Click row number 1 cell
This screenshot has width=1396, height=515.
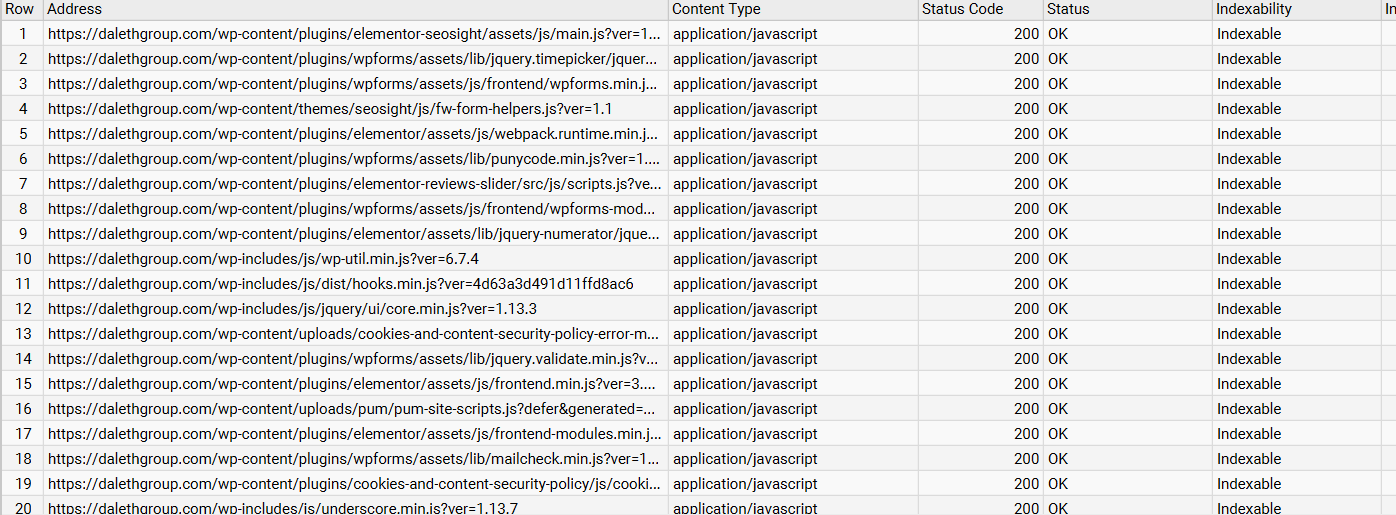(21, 34)
